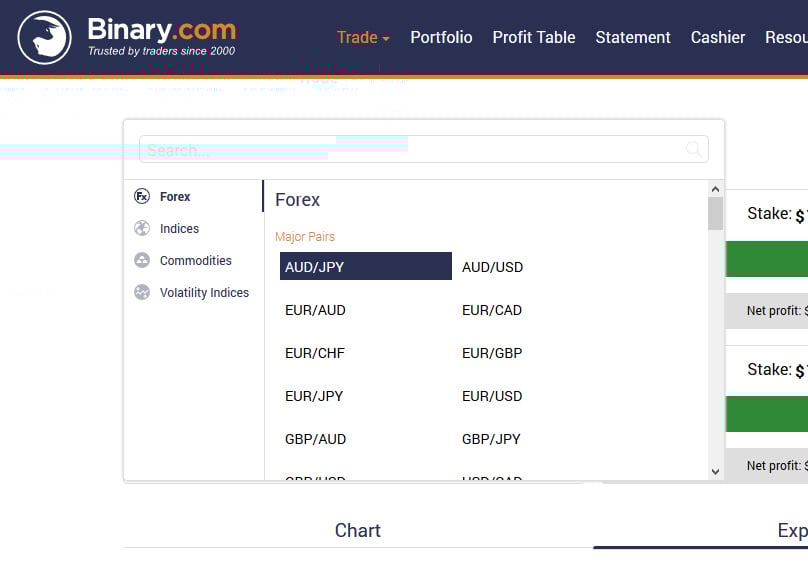Click the Volatility Indices icon

point(142,293)
